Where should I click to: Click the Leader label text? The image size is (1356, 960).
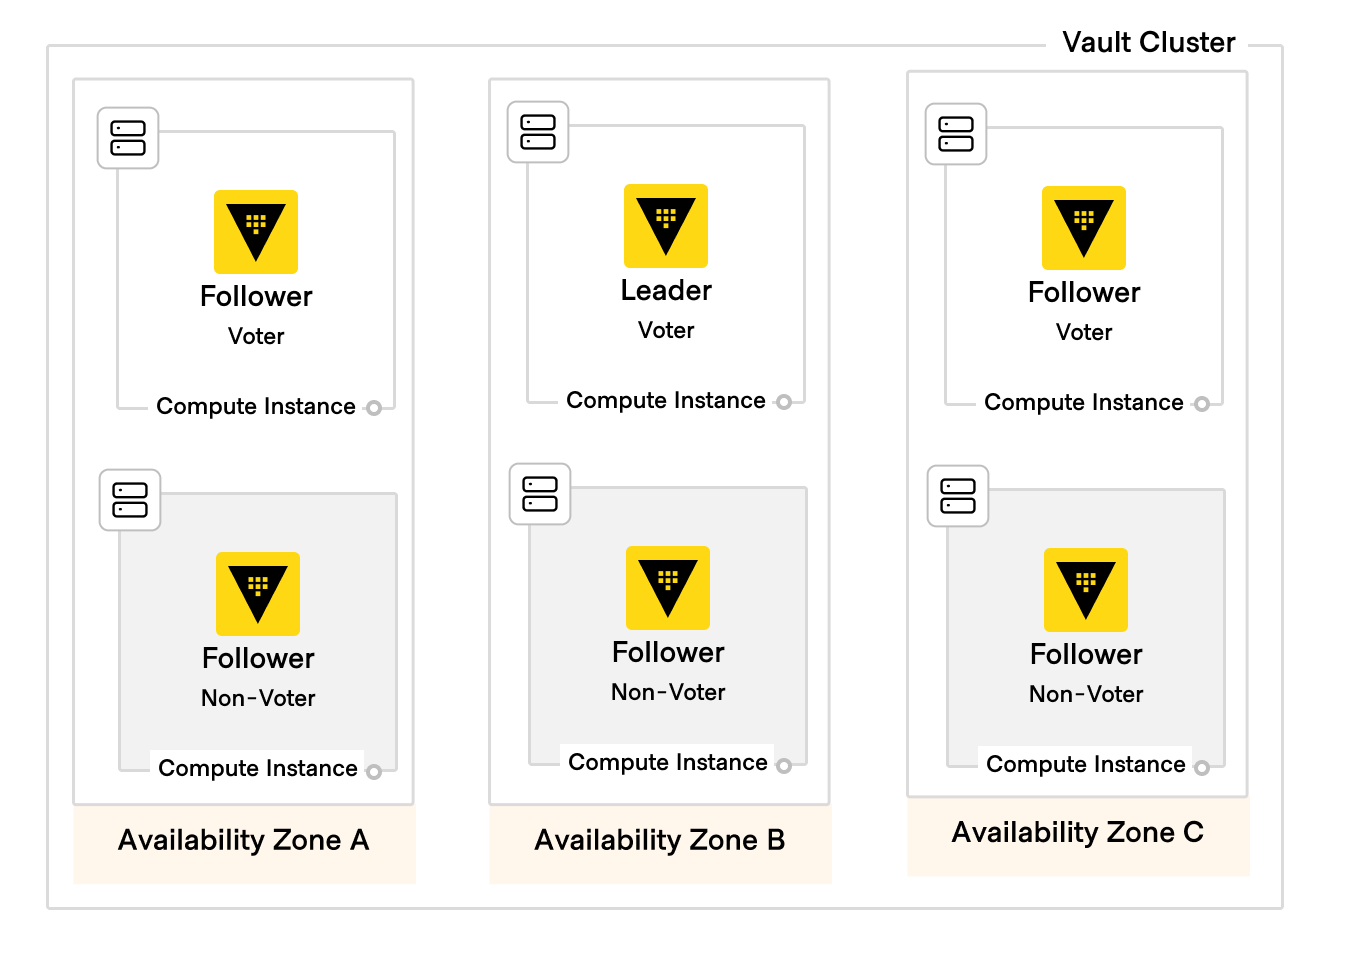point(666,290)
